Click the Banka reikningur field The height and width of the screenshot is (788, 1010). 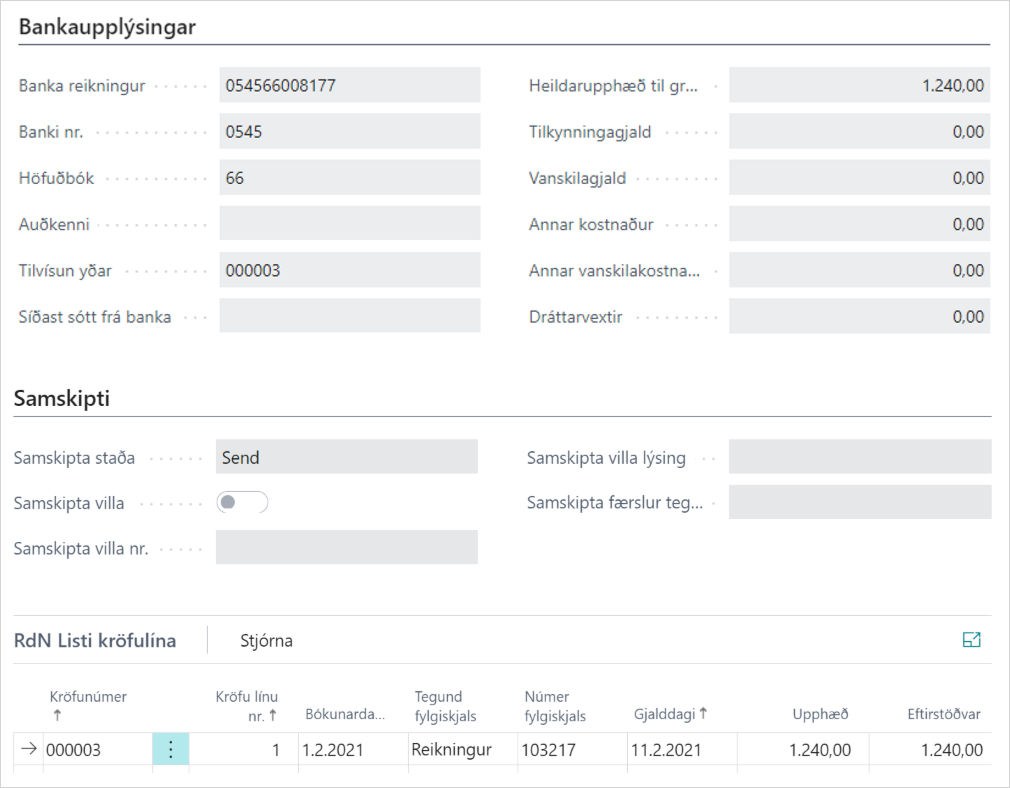coord(350,86)
